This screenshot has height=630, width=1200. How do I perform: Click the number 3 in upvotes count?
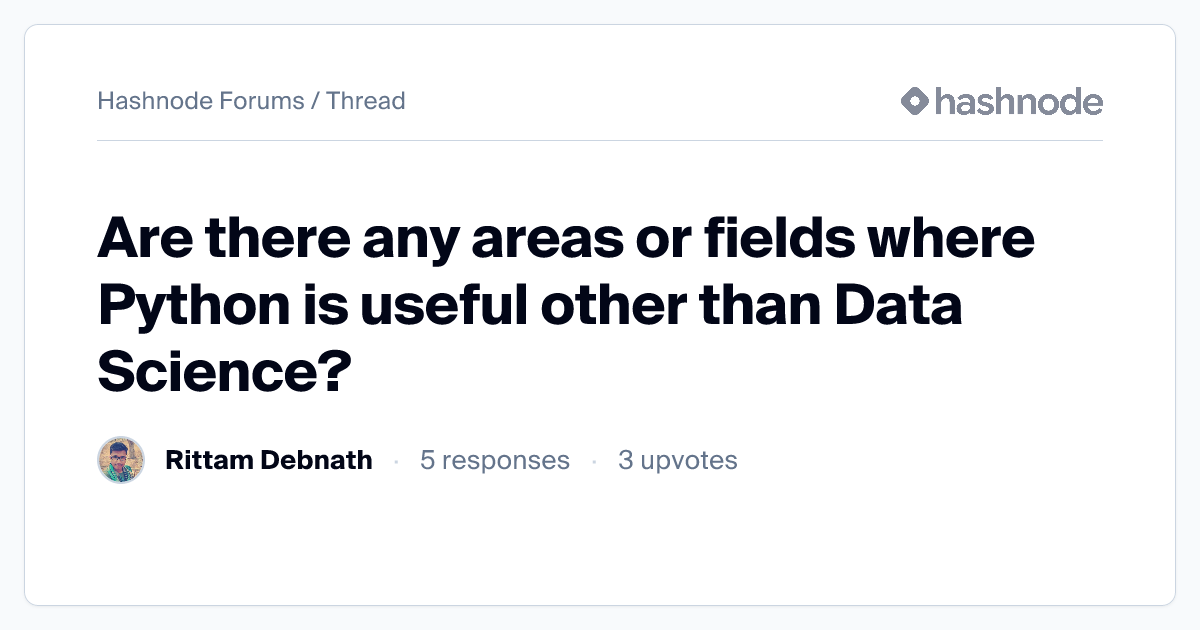tap(625, 460)
